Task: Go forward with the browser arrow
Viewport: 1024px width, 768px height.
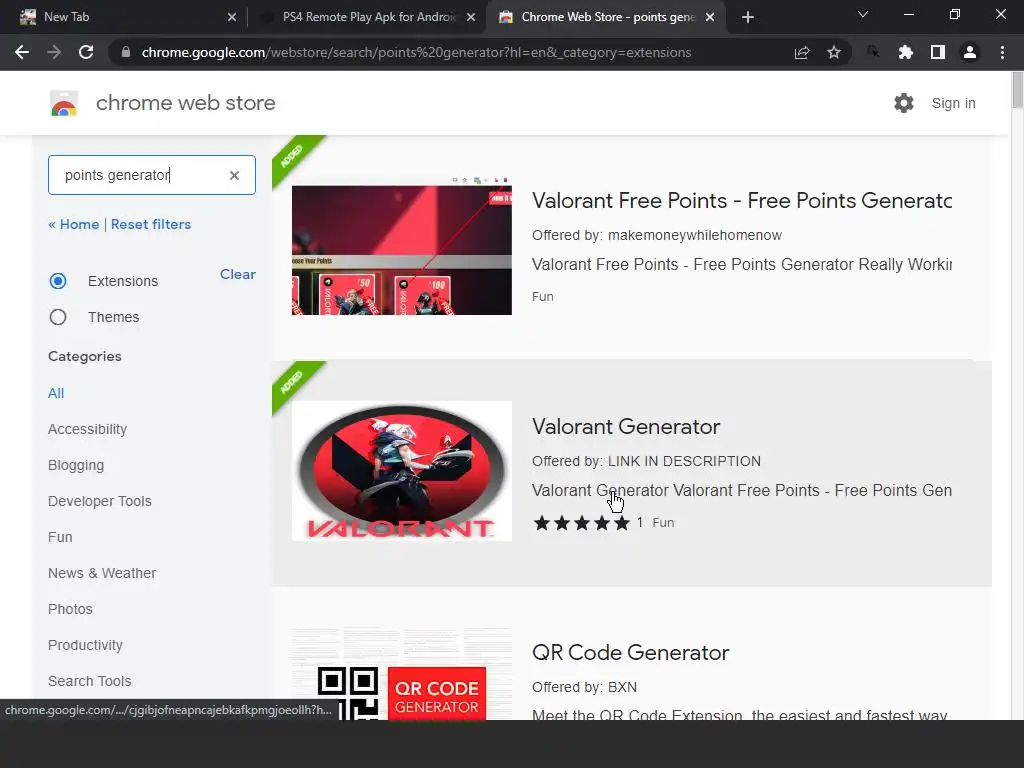Action: (x=54, y=52)
